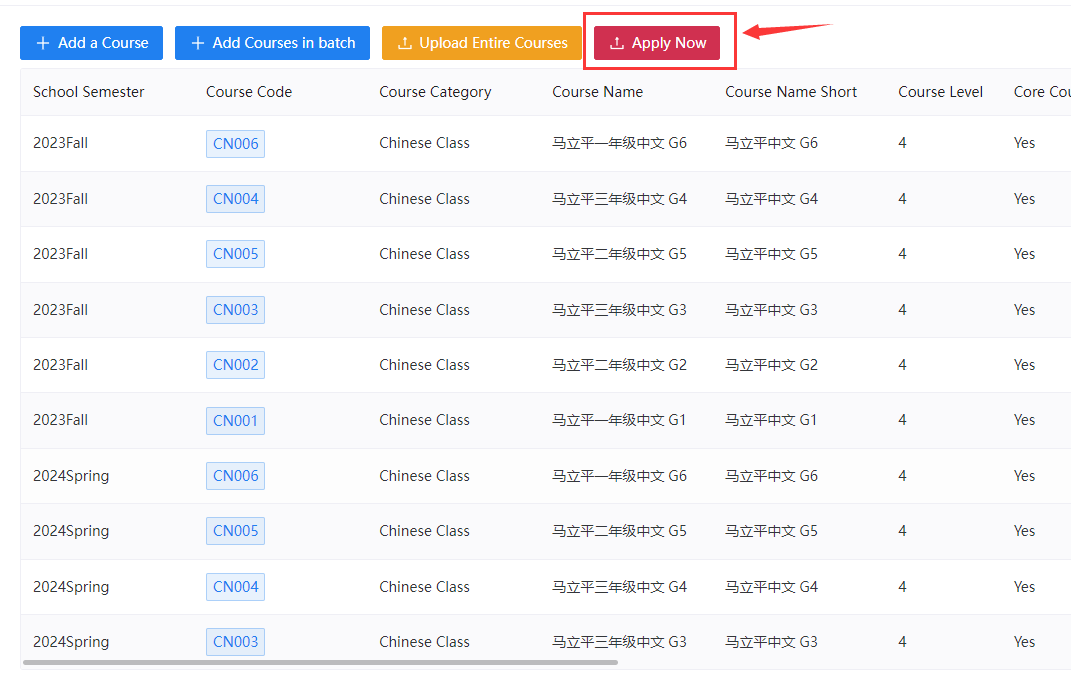Click plus icon on Add Courses in batch

197,43
